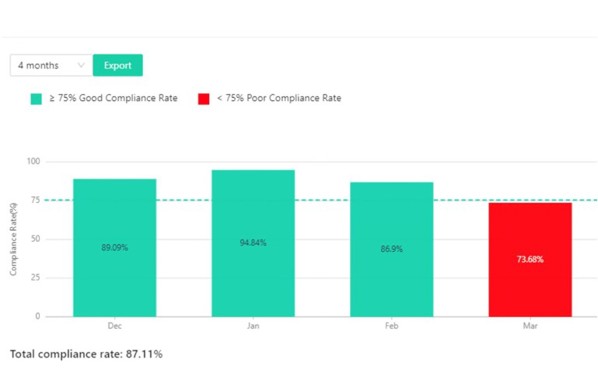Select the January compliance bar
Image resolution: width=598 pixels, height=373 pixels.
(253, 243)
